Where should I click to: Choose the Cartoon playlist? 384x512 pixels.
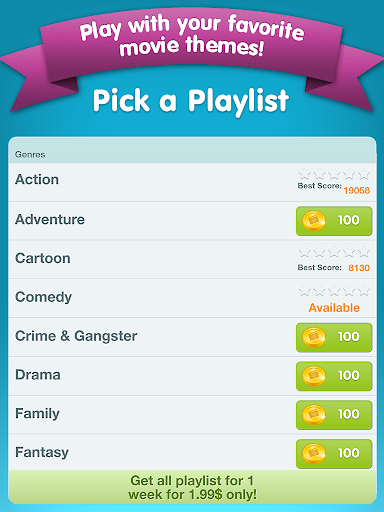pyautogui.click(x=192, y=259)
